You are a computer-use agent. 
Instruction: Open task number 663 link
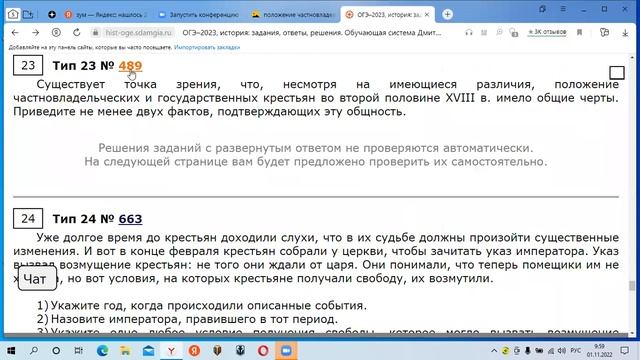tap(130, 219)
